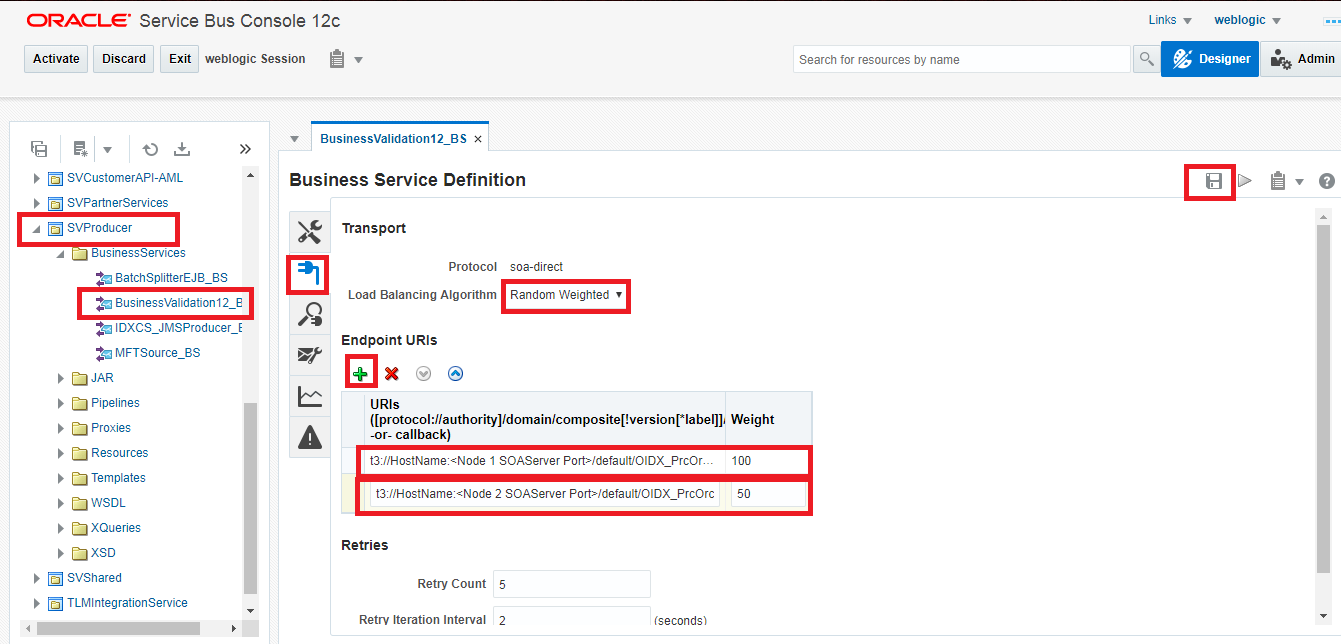Select the Message Handling envelope-wrench icon
Screen dimensions: 1341x644
[x=309, y=354]
